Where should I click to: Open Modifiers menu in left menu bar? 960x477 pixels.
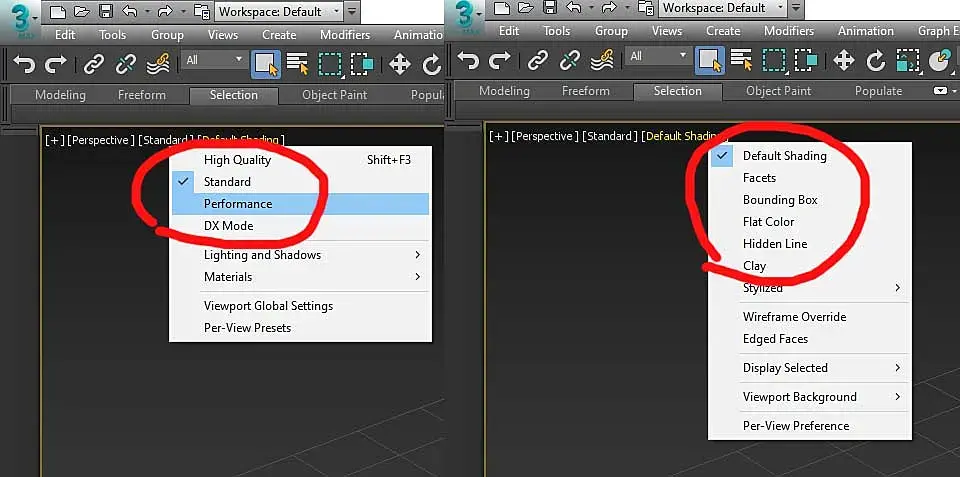345,35
